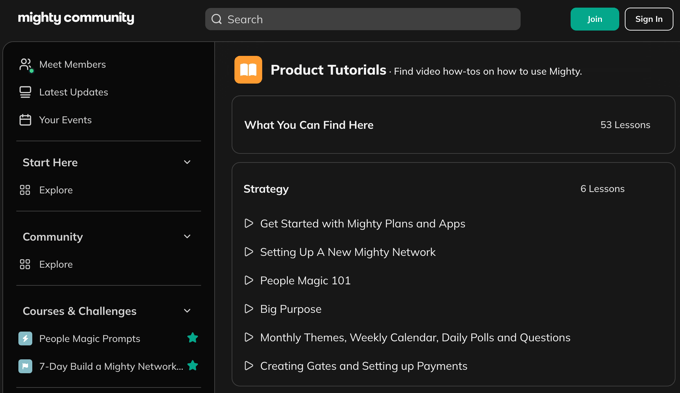Collapse the Courses & Challenges section chevron
Screen dimensions: 680x393
tap(187, 311)
